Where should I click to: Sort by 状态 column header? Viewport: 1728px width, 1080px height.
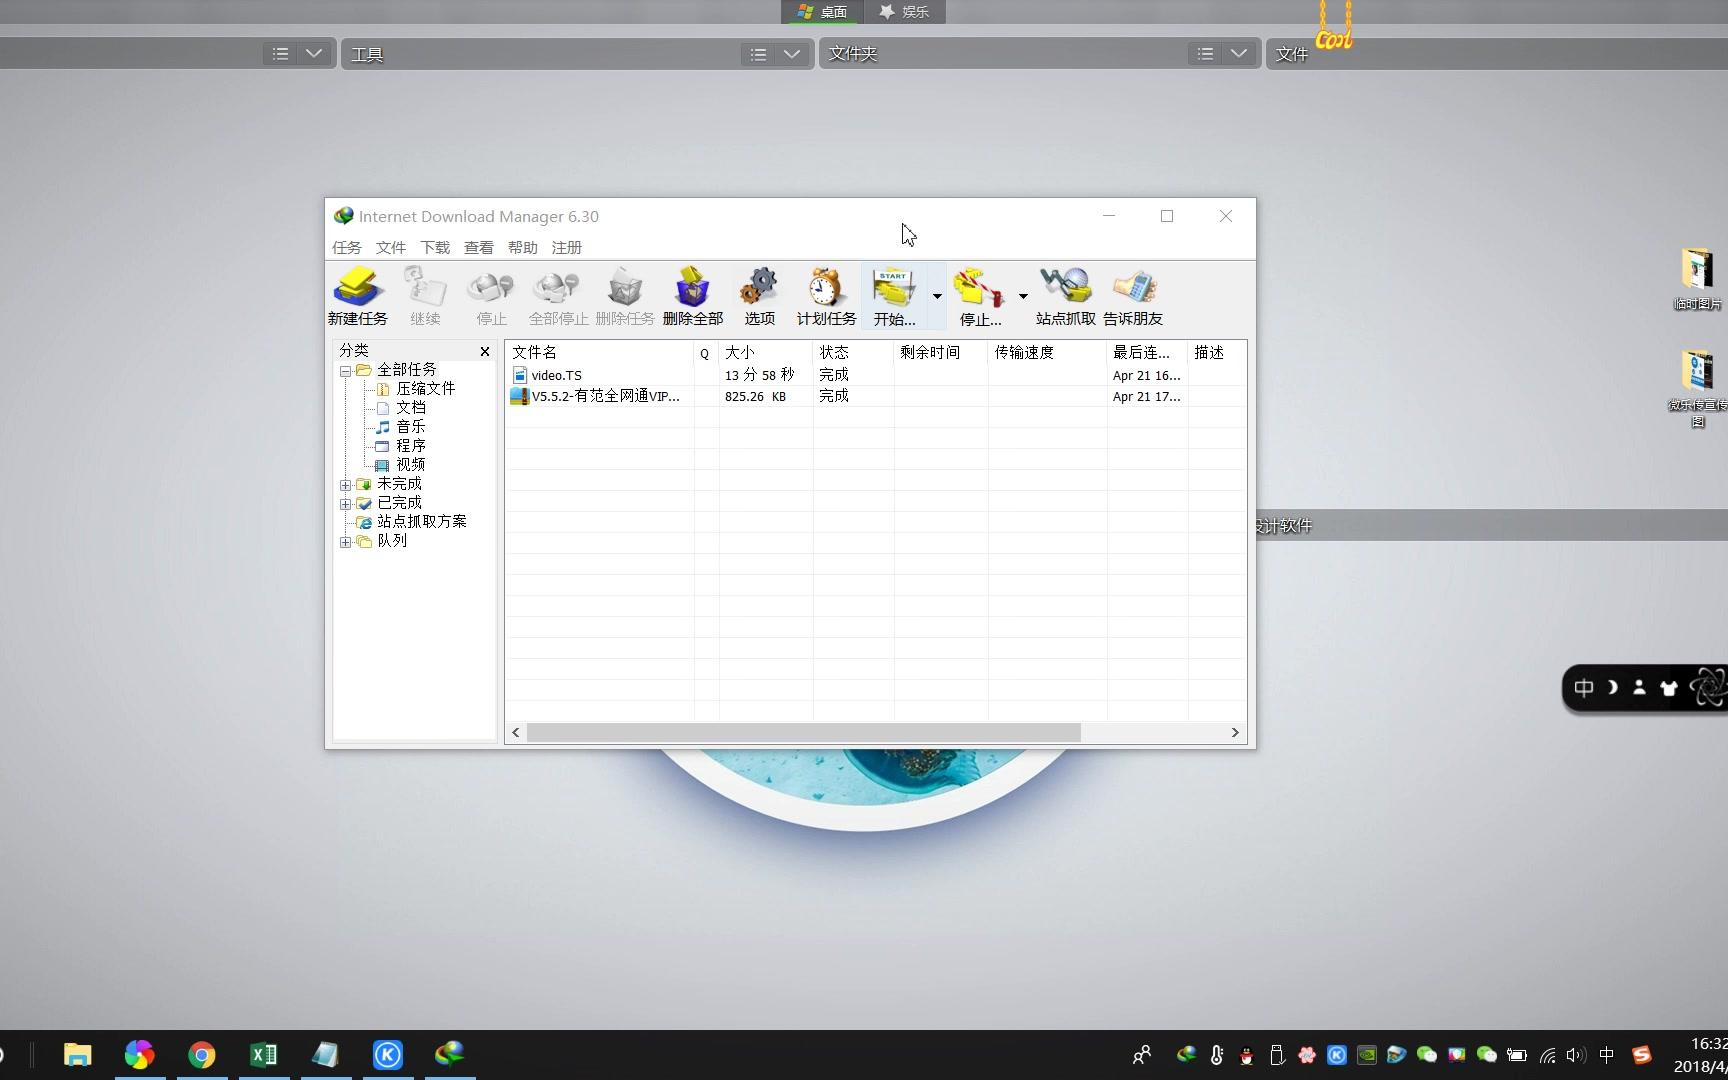click(x=853, y=352)
